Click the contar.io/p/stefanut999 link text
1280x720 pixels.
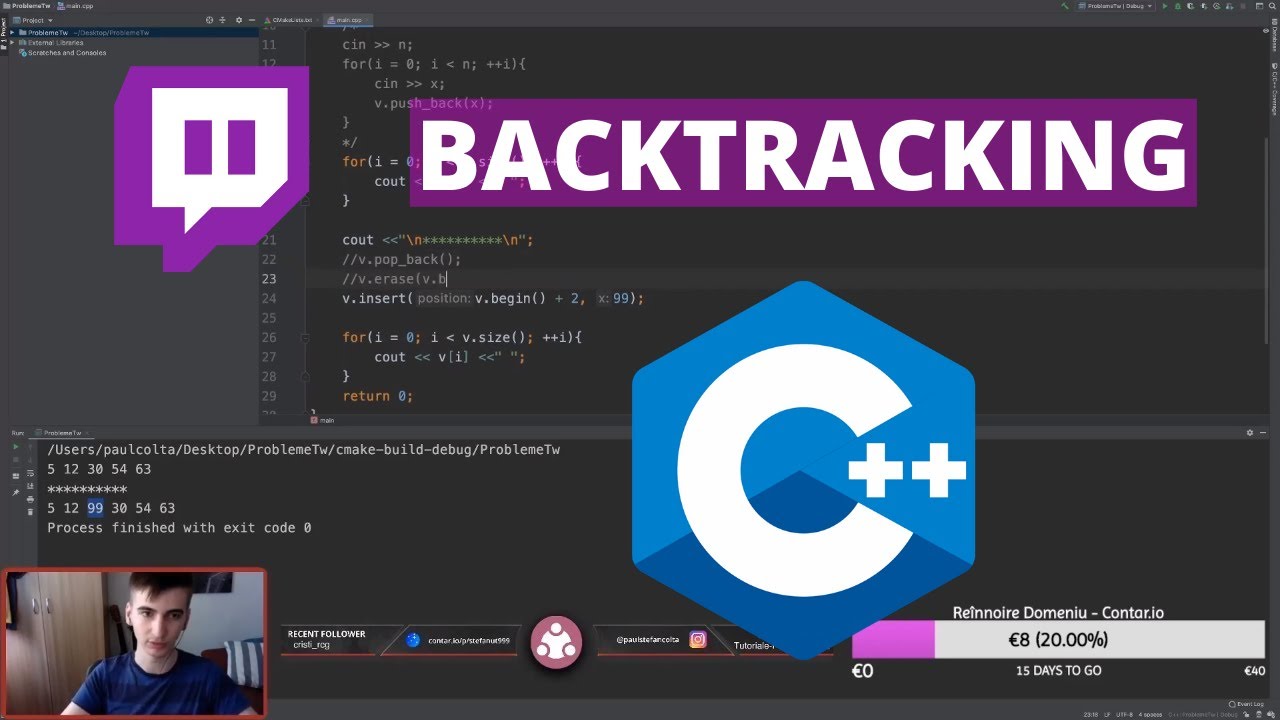pos(469,640)
